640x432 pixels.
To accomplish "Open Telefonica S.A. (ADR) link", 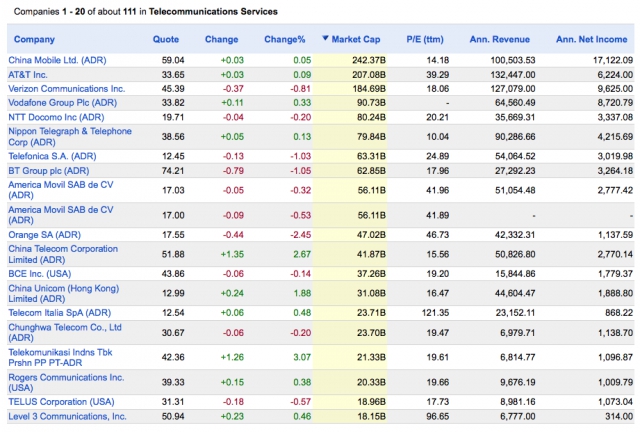I will click(52, 156).
